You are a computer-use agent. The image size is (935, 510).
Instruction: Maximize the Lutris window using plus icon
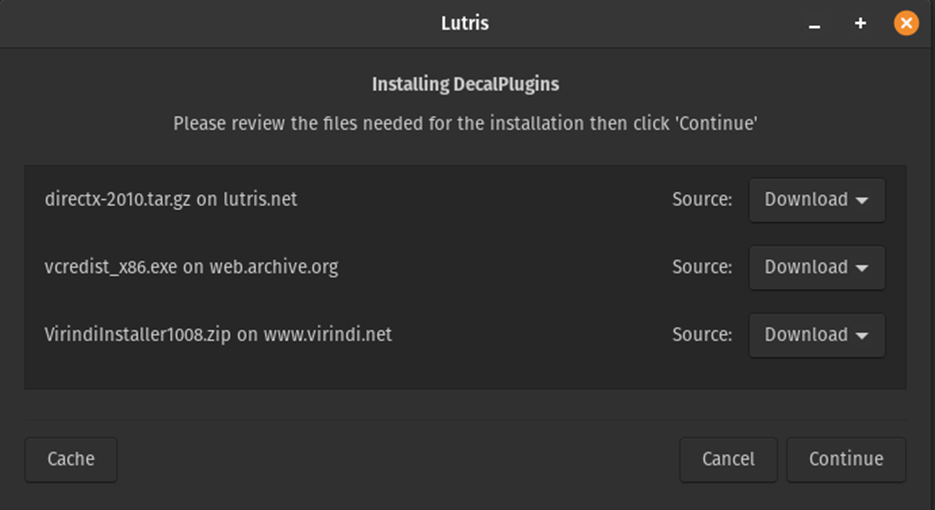860,23
